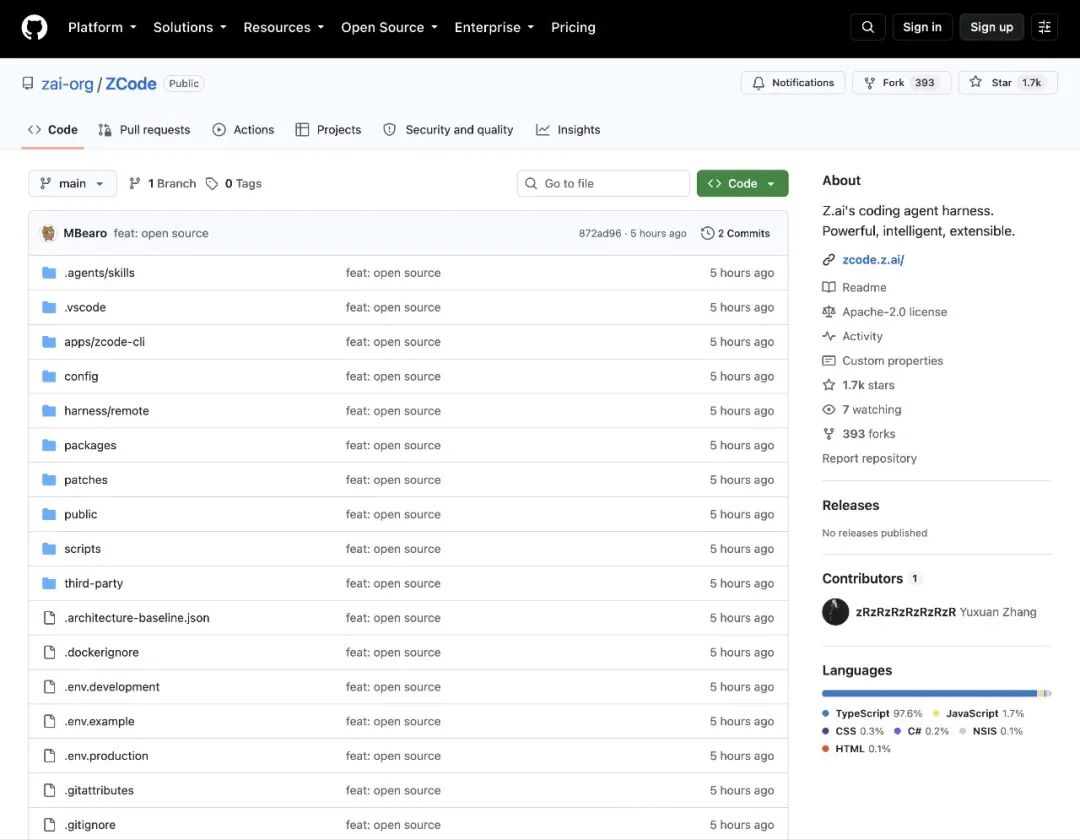Switch to the Insights tab
Viewport: 1080px width, 840px height.
click(568, 129)
